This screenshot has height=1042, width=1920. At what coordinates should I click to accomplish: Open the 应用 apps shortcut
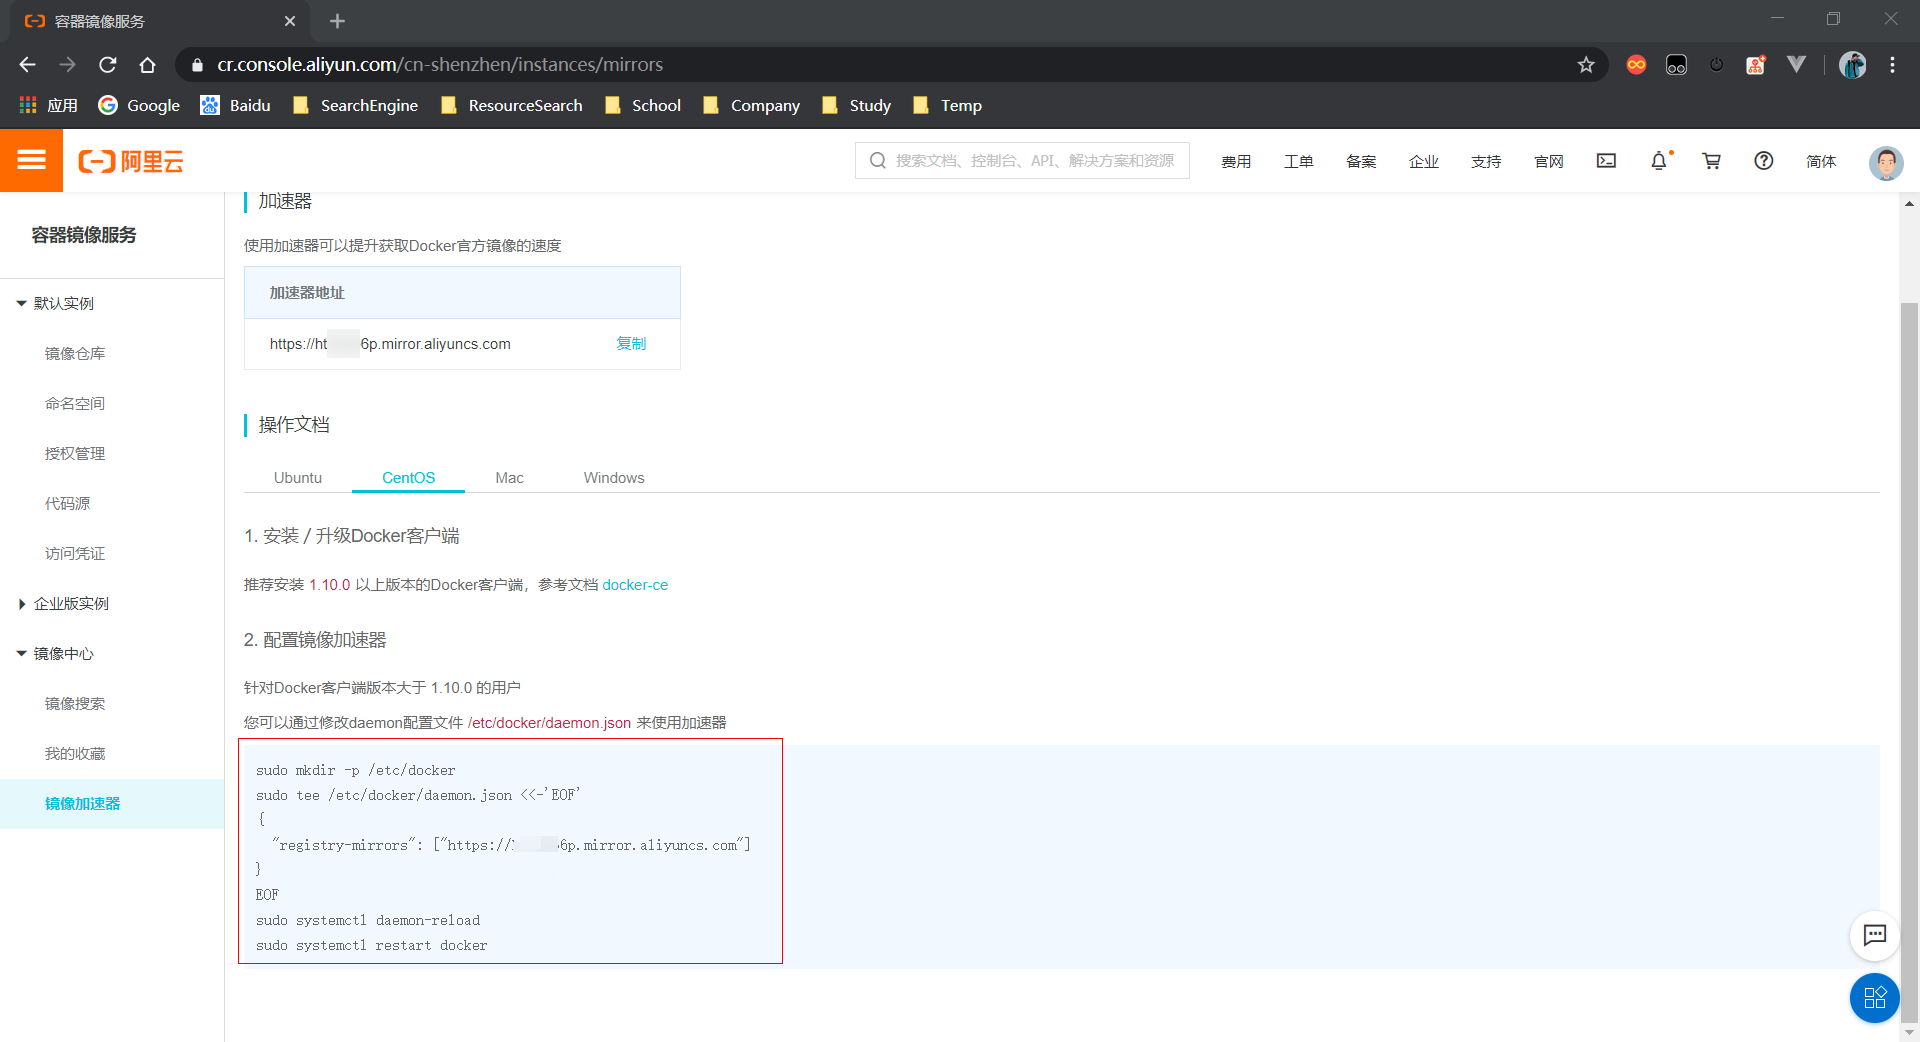[x=48, y=105]
